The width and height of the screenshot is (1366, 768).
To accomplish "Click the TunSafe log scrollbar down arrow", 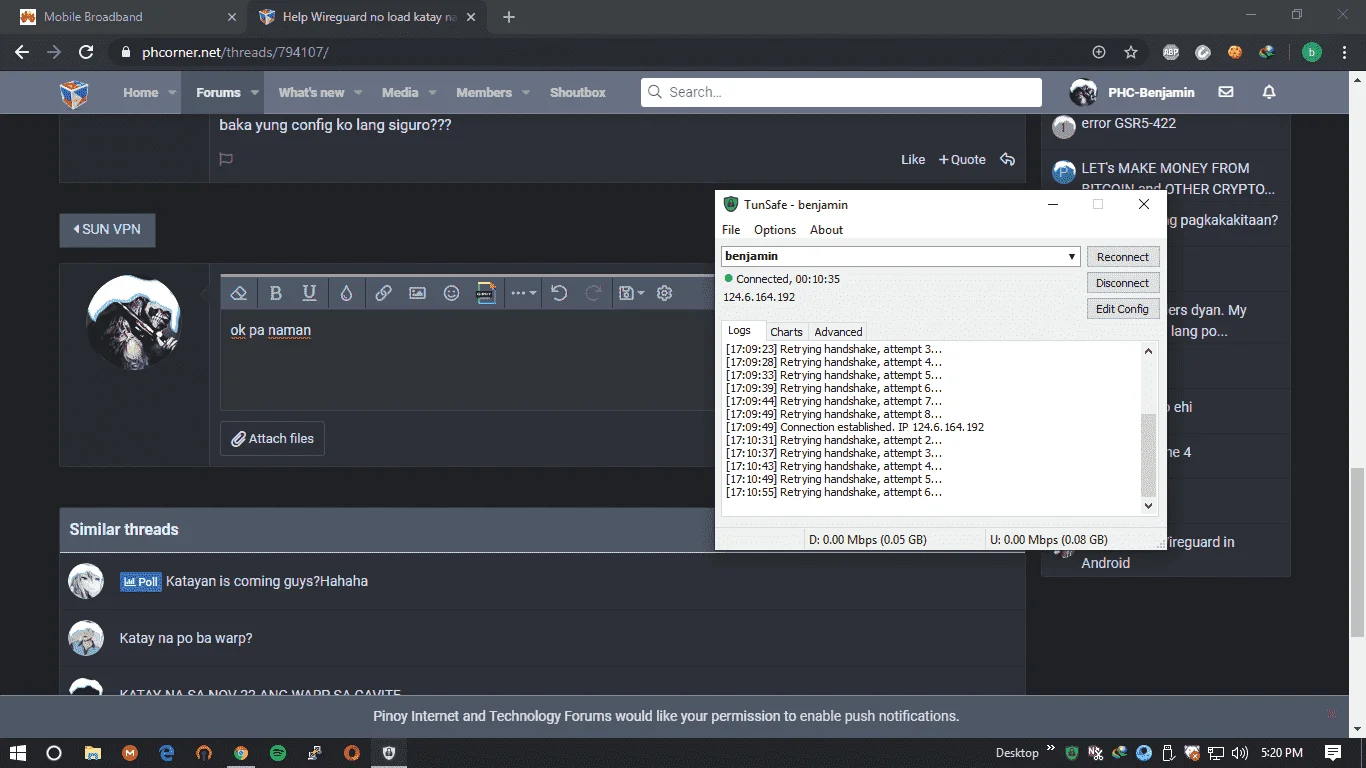I will coord(1148,507).
